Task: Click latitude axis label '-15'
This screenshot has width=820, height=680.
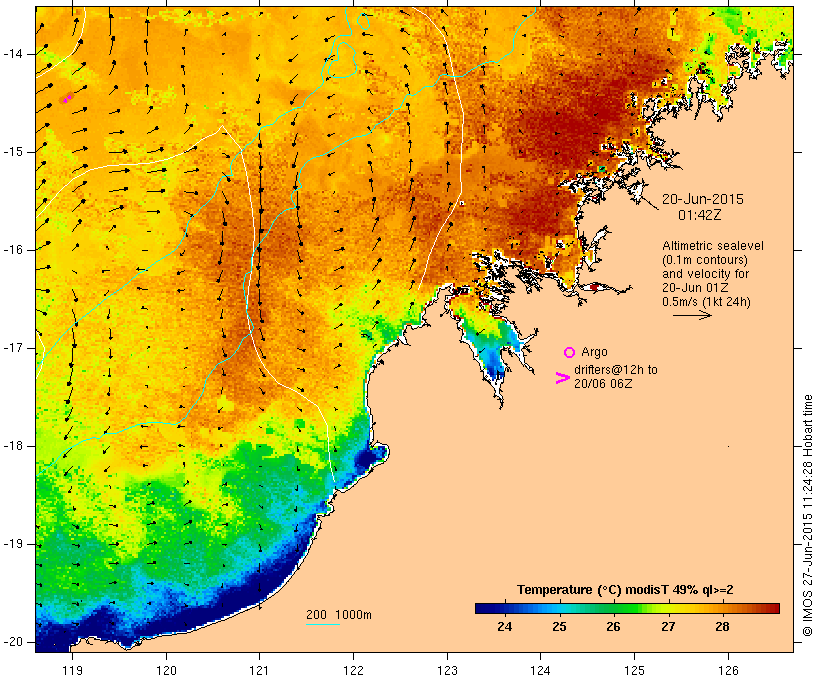Action: [13, 152]
